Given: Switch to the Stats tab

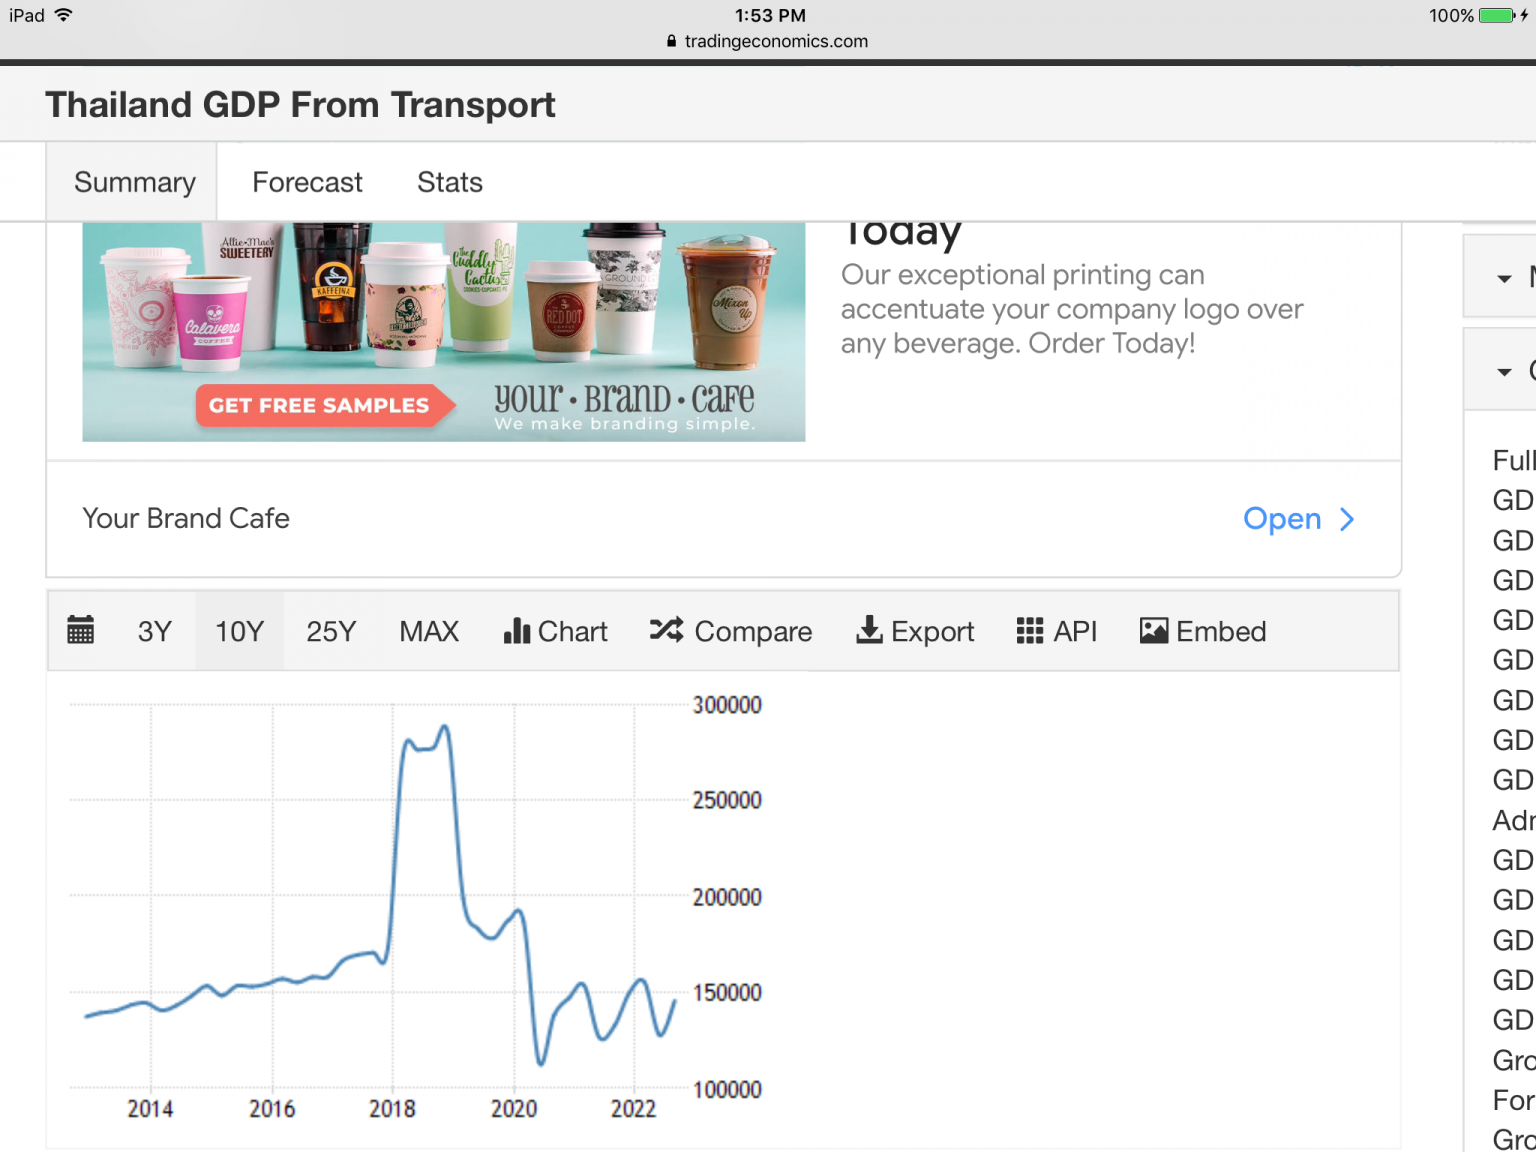Looking at the screenshot, I should point(450,182).
